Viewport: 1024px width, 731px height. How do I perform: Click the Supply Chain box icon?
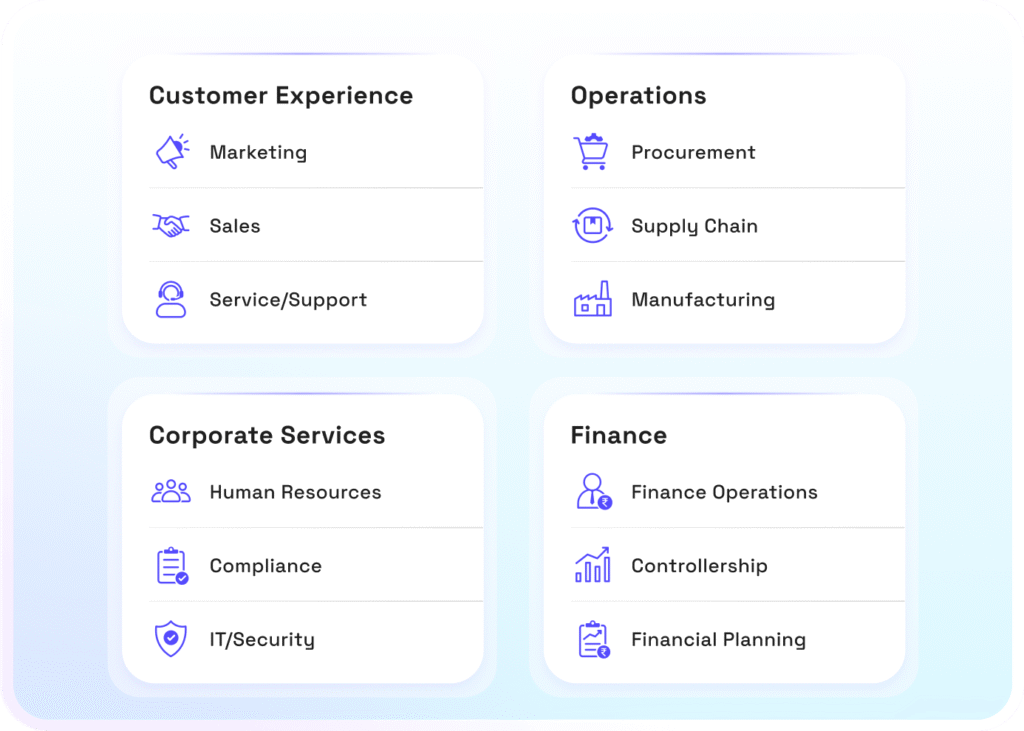coord(592,226)
